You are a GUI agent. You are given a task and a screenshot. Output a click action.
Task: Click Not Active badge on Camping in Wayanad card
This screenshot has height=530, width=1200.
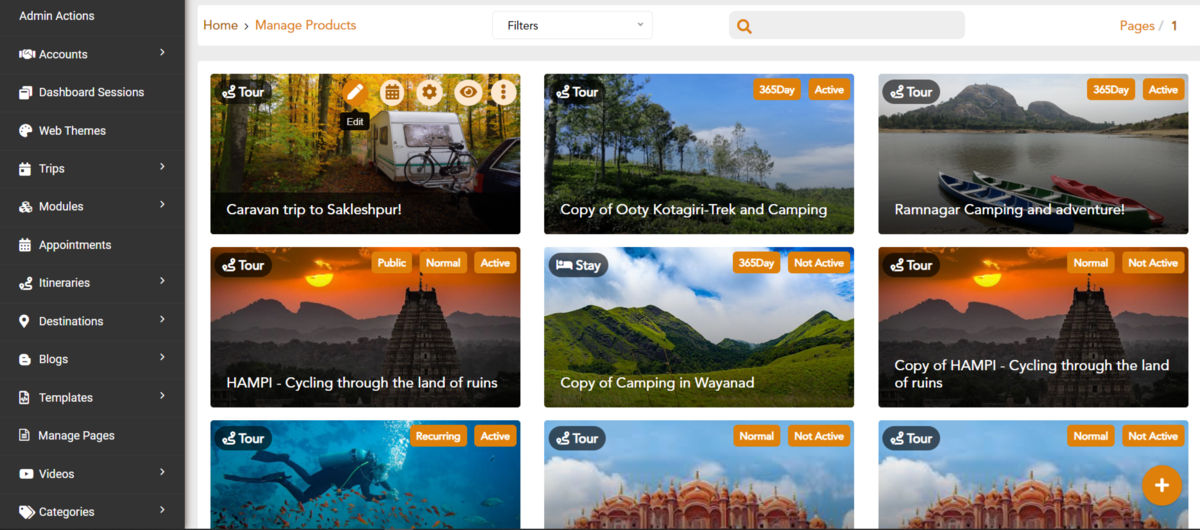click(819, 263)
